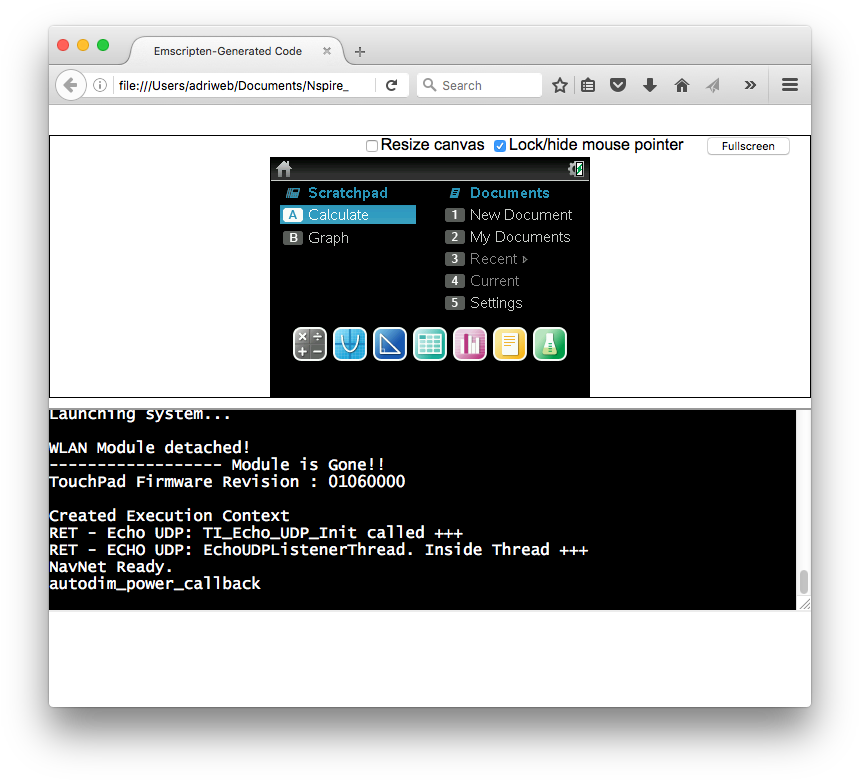Open Settings menu entry
The image size is (859, 780).
tap(484, 303)
